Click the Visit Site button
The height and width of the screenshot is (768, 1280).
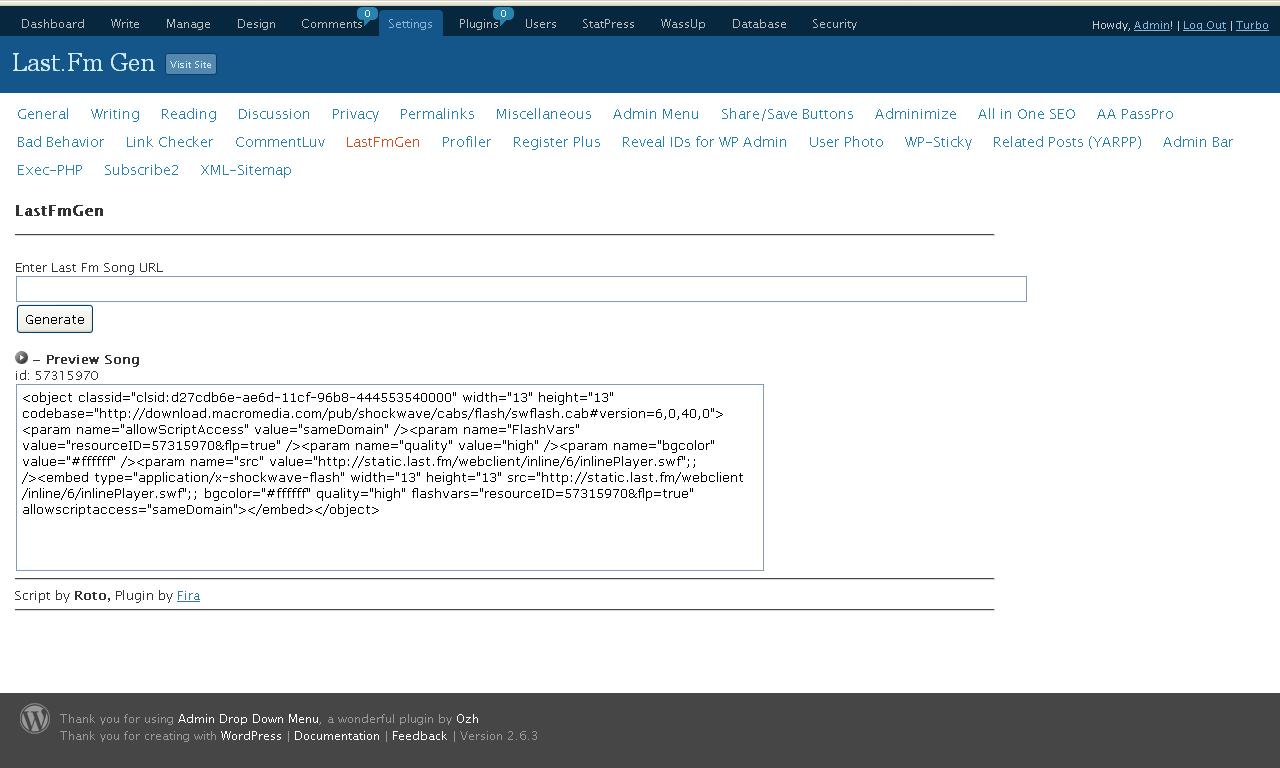point(191,64)
